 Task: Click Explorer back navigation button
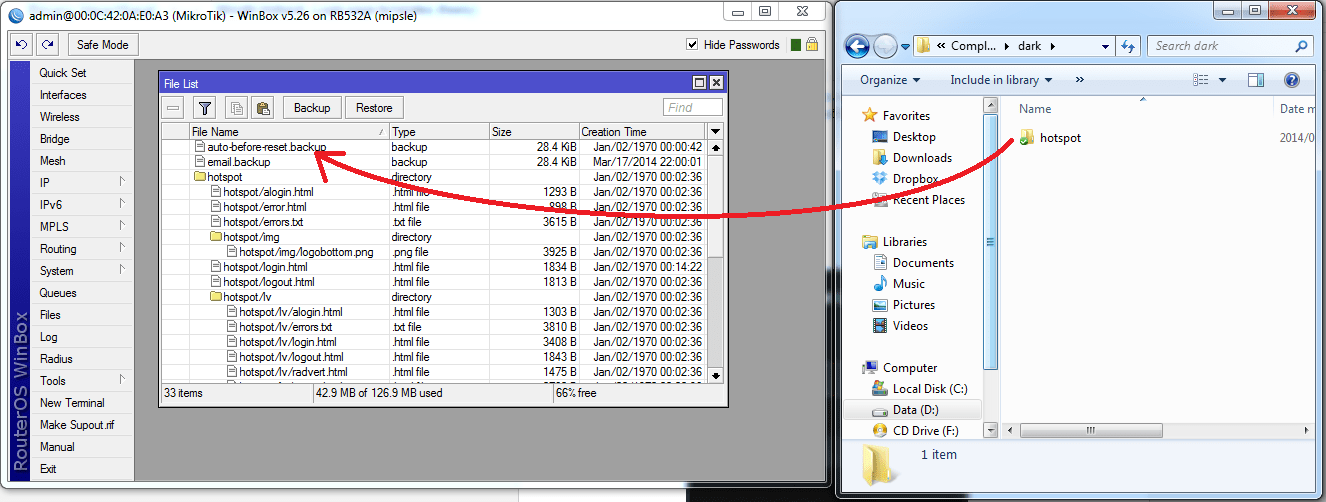pos(857,46)
